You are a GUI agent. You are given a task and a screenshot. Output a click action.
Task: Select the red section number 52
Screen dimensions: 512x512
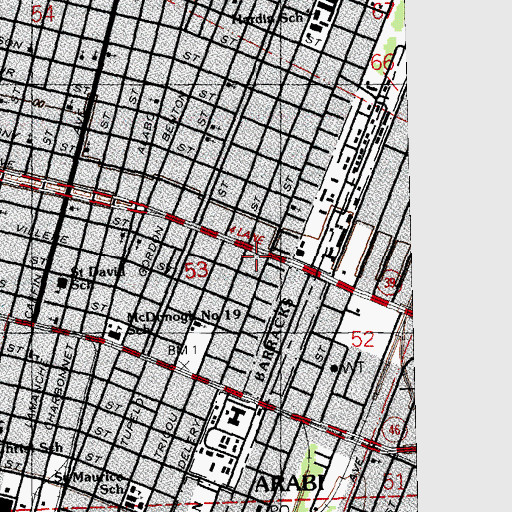pos(362,340)
